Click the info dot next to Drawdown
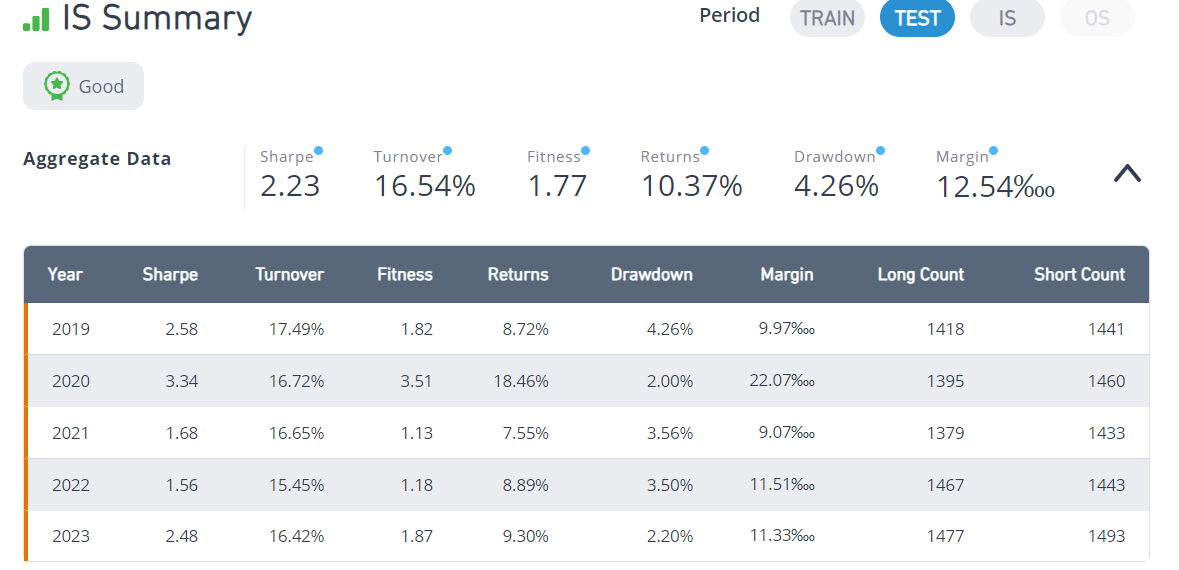 (880, 150)
